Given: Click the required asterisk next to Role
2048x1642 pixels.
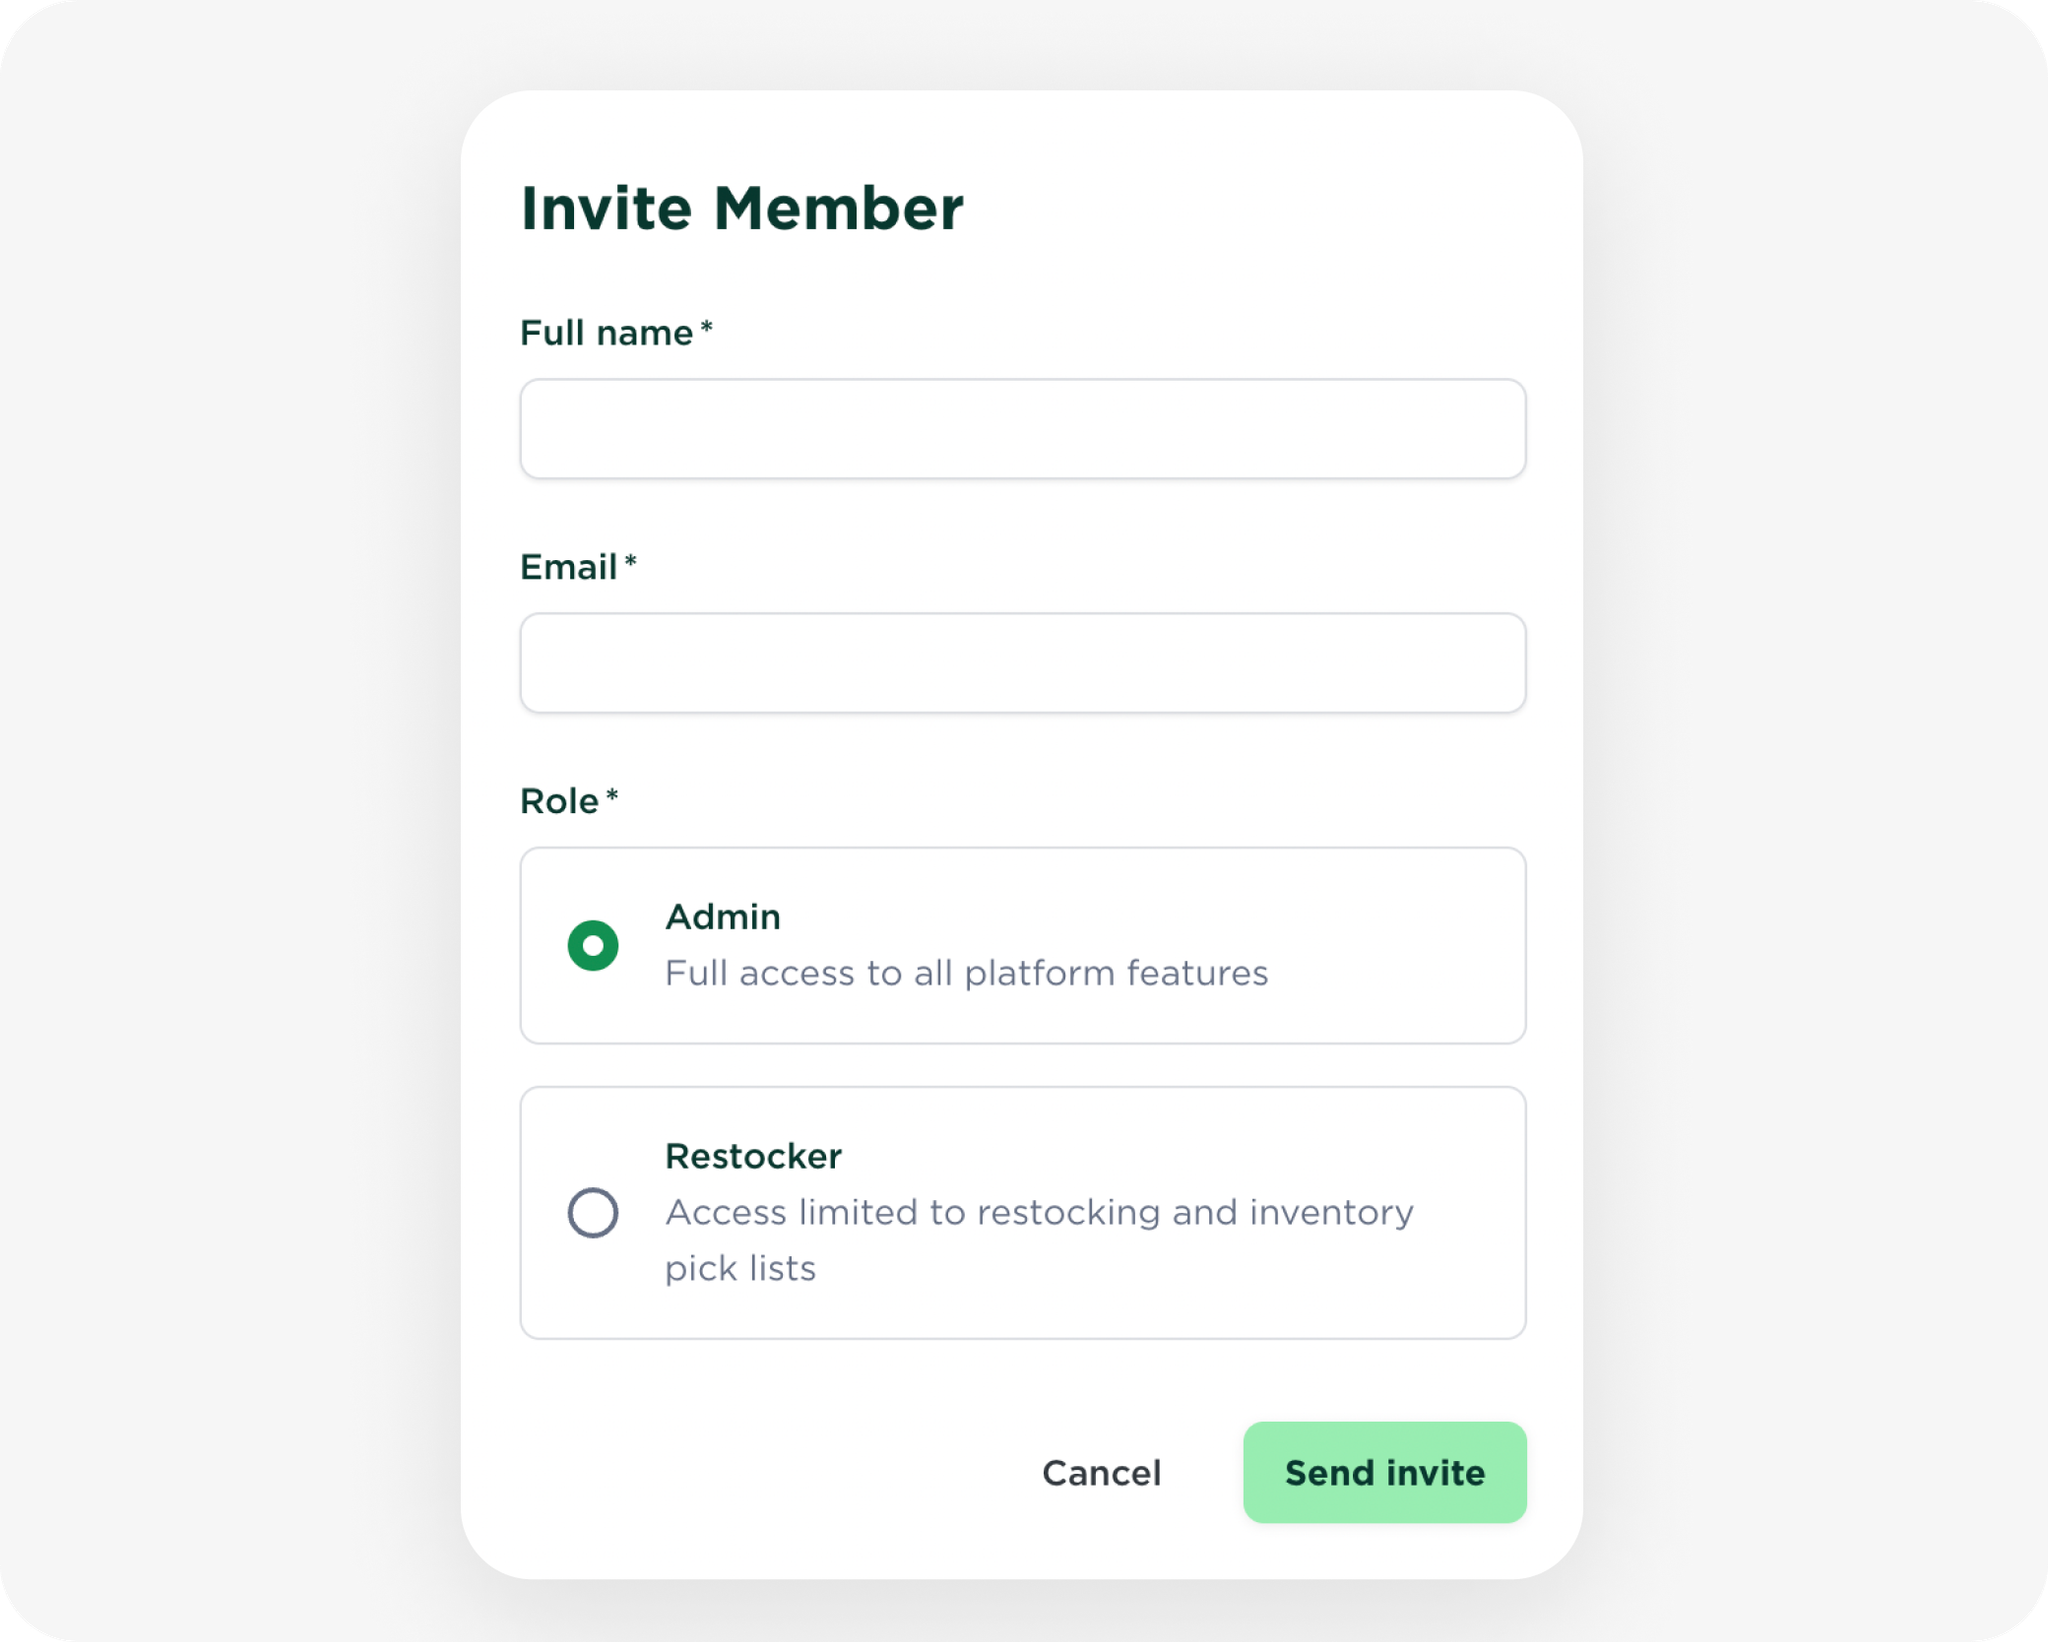Looking at the screenshot, I should coord(613,796).
